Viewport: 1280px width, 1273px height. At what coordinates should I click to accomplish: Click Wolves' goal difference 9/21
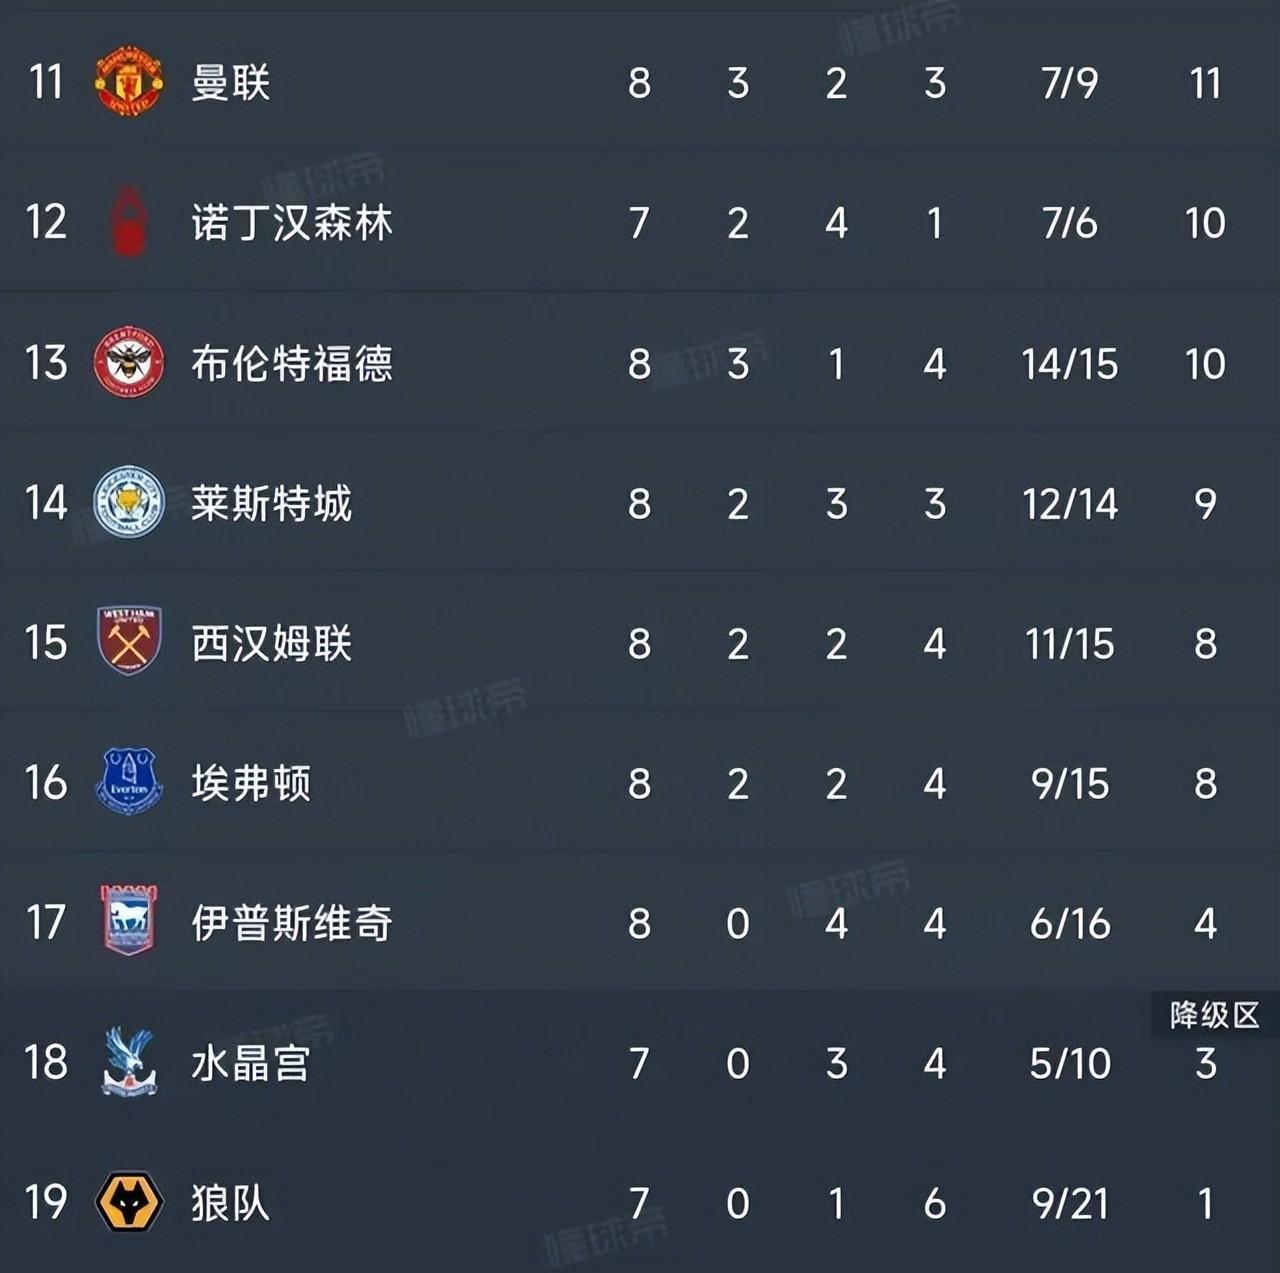coord(1072,1205)
